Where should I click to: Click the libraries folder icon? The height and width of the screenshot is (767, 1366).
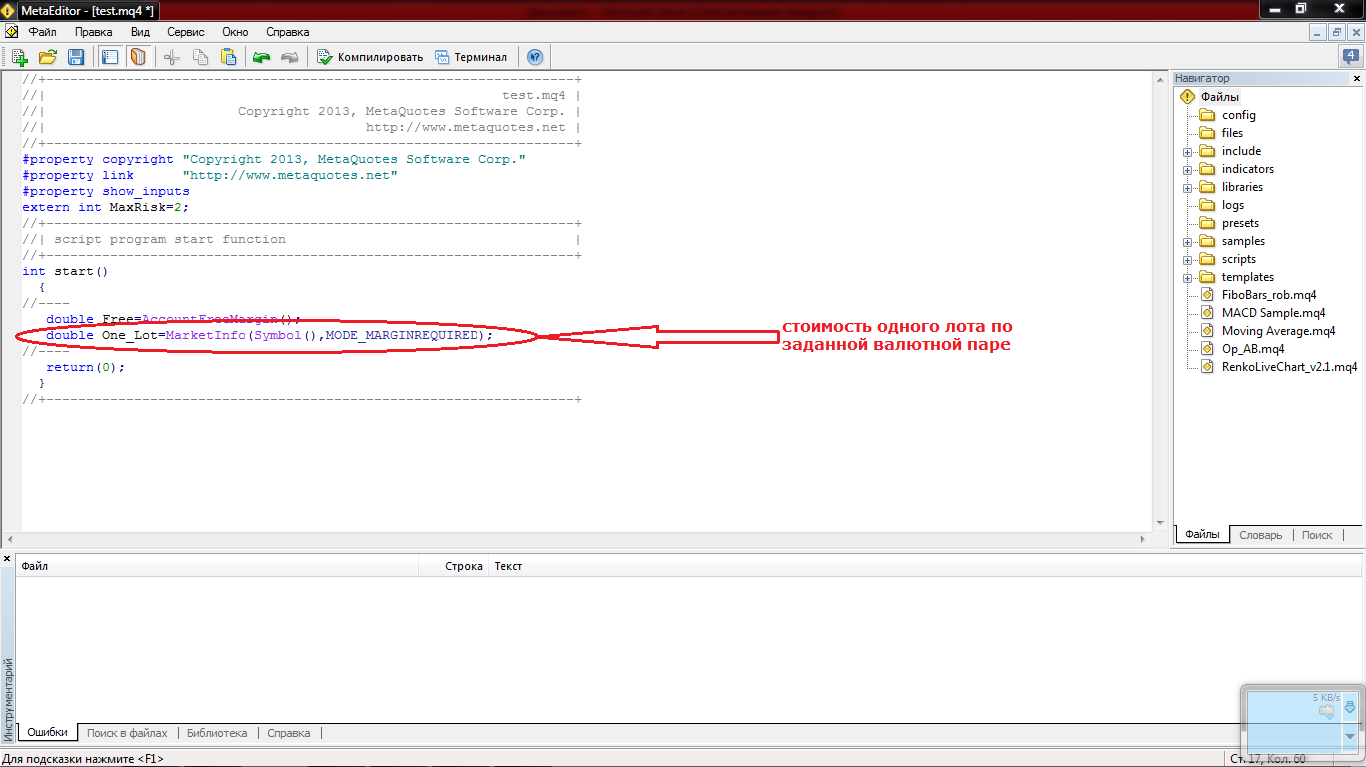click(1207, 187)
